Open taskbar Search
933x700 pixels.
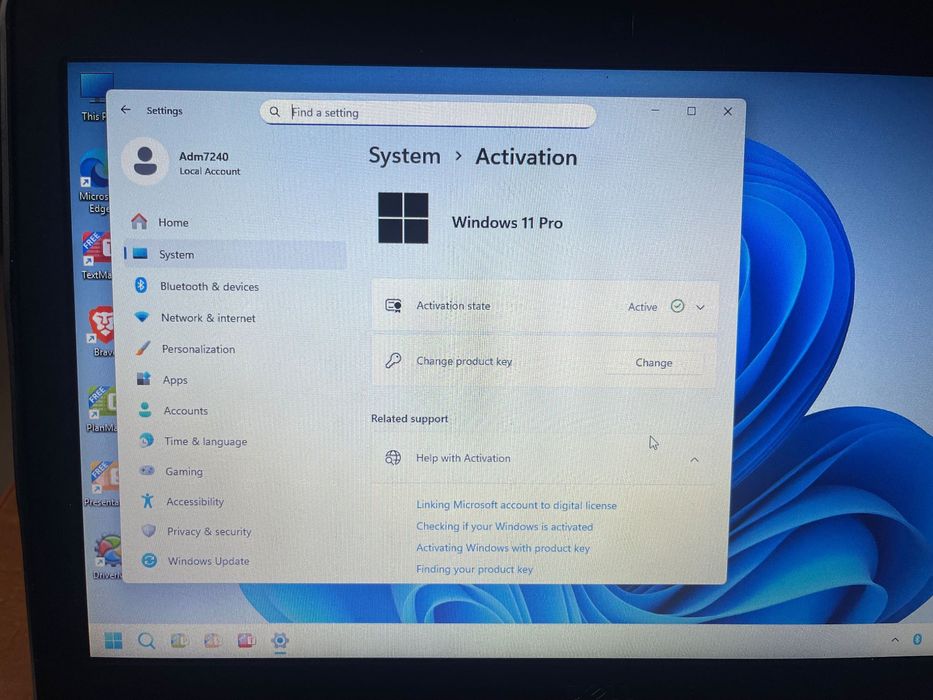pos(146,640)
